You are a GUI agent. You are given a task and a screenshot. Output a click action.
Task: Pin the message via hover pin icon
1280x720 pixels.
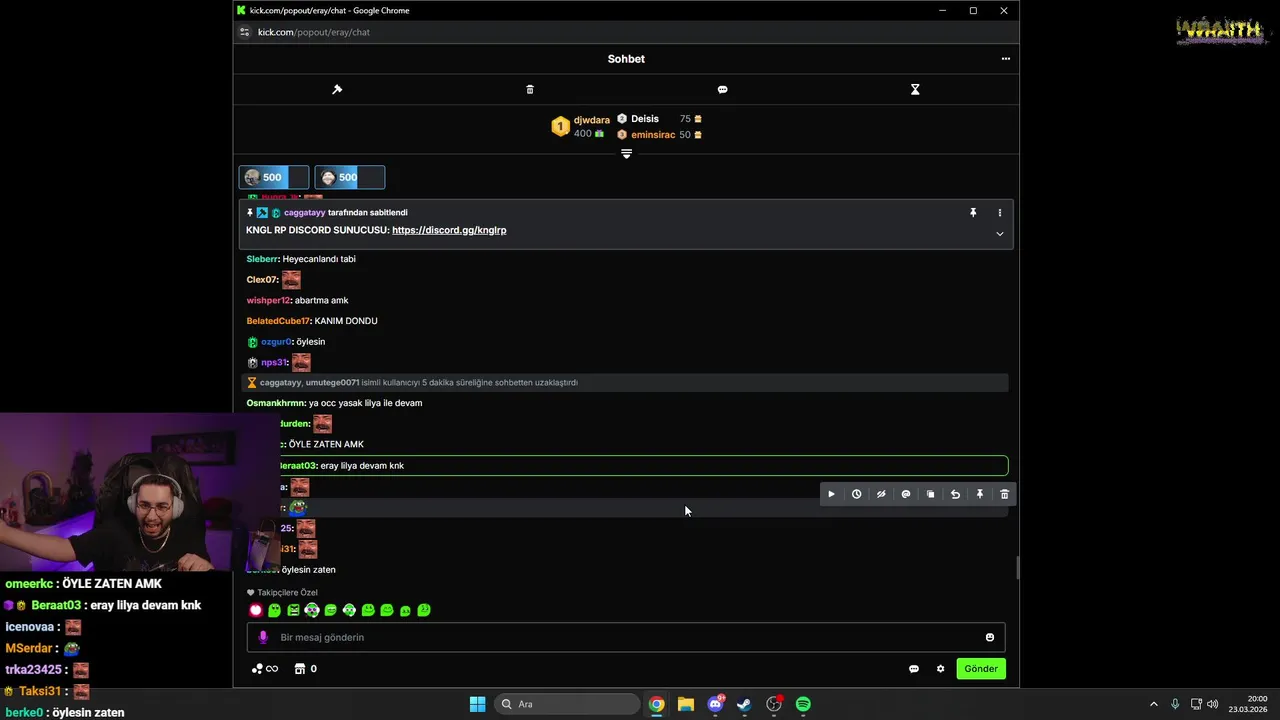click(x=980, y=494)
